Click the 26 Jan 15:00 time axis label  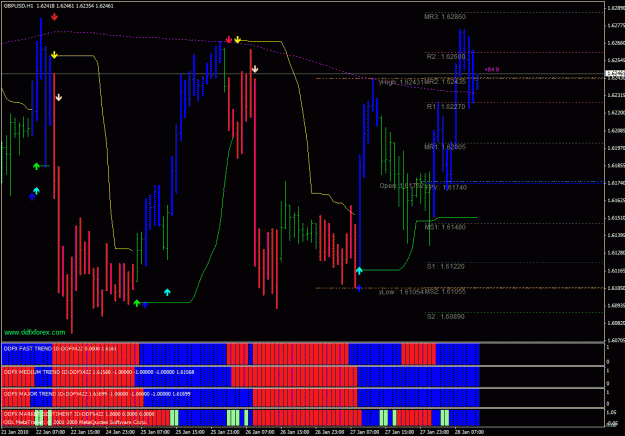pos(295,432)
